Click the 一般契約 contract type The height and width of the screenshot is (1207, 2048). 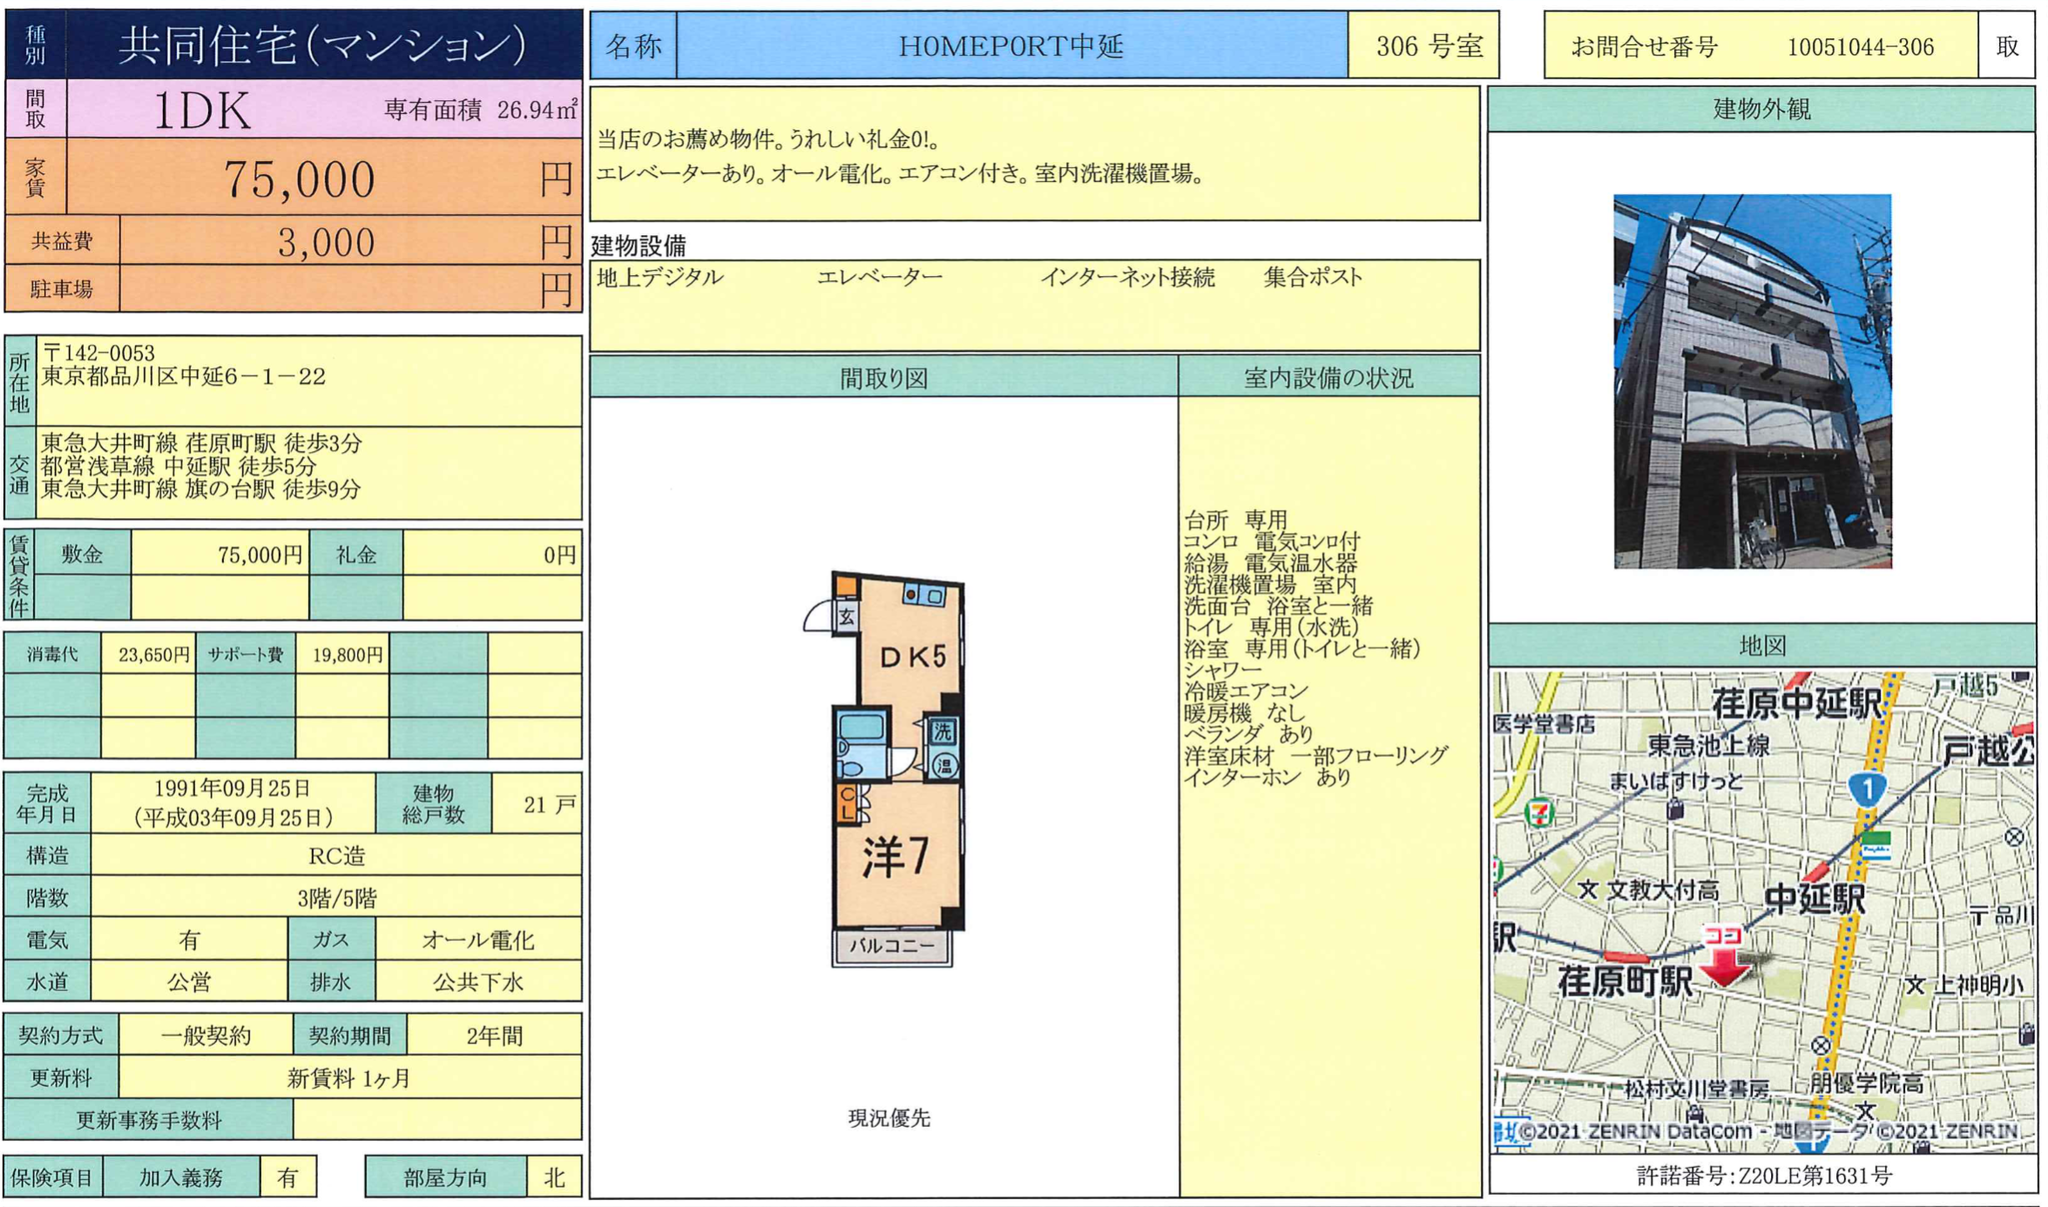click(x=206, y=1036)
